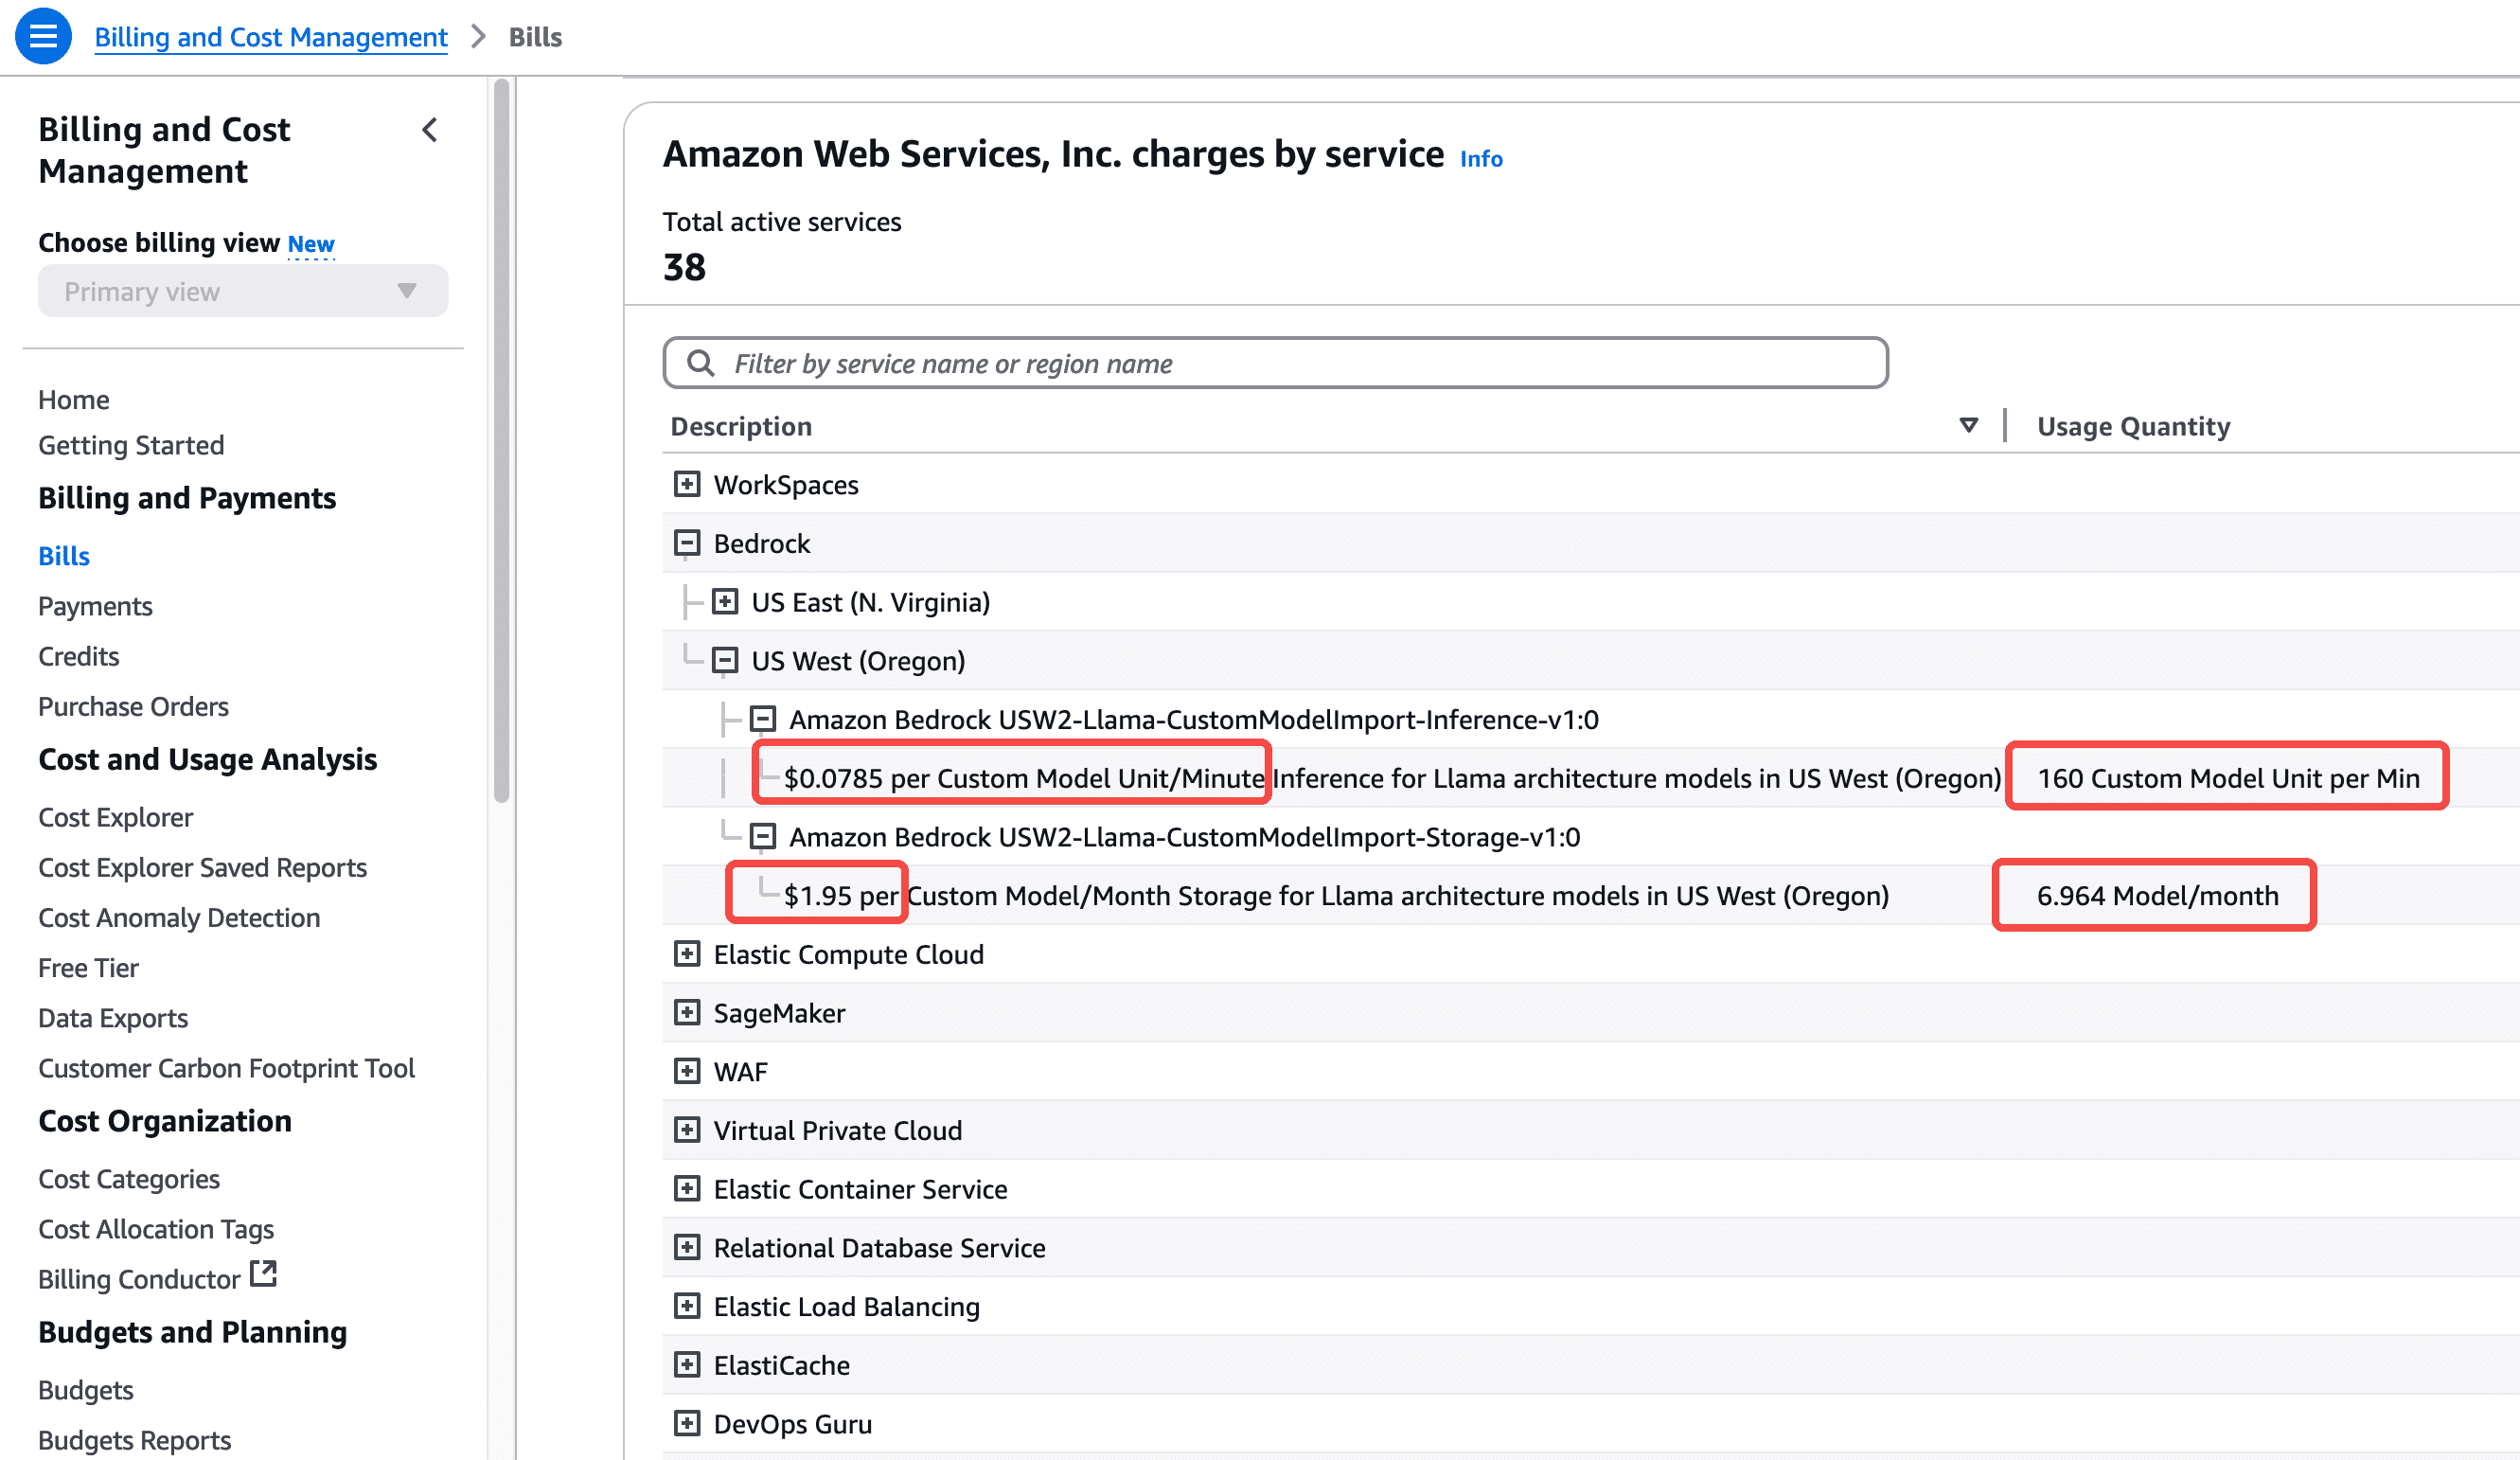Open Billing Conductor via external link icon
The width and height of the screenshot is (2520, 1460).
click(x=262, y=1274)
